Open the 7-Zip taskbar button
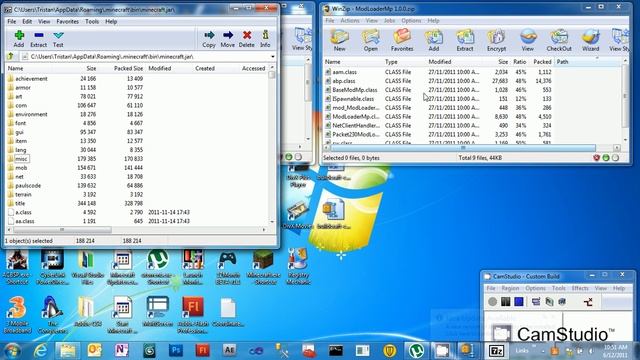640x360 pixels. (x=496, y=351)
